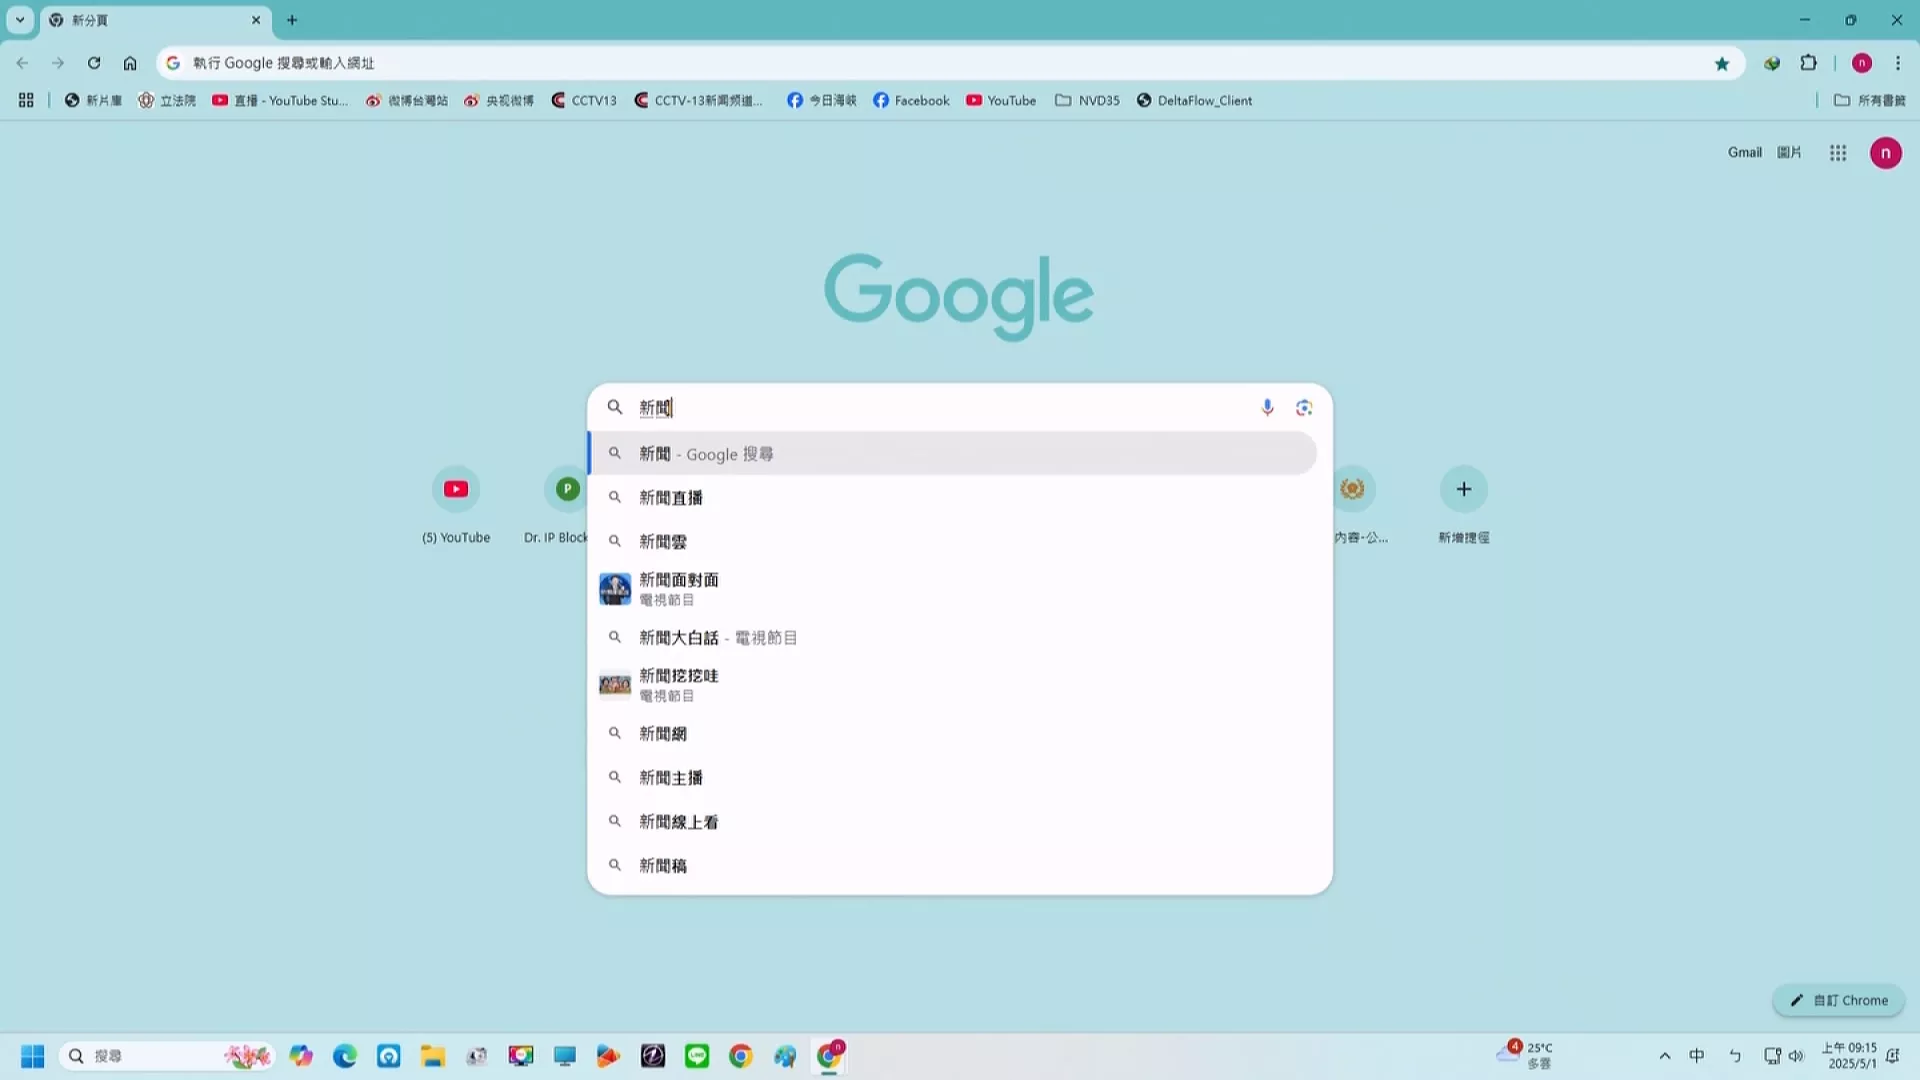Open the Gmail link
This screenshot has height=1080, width=1920.
(1745, 152)
